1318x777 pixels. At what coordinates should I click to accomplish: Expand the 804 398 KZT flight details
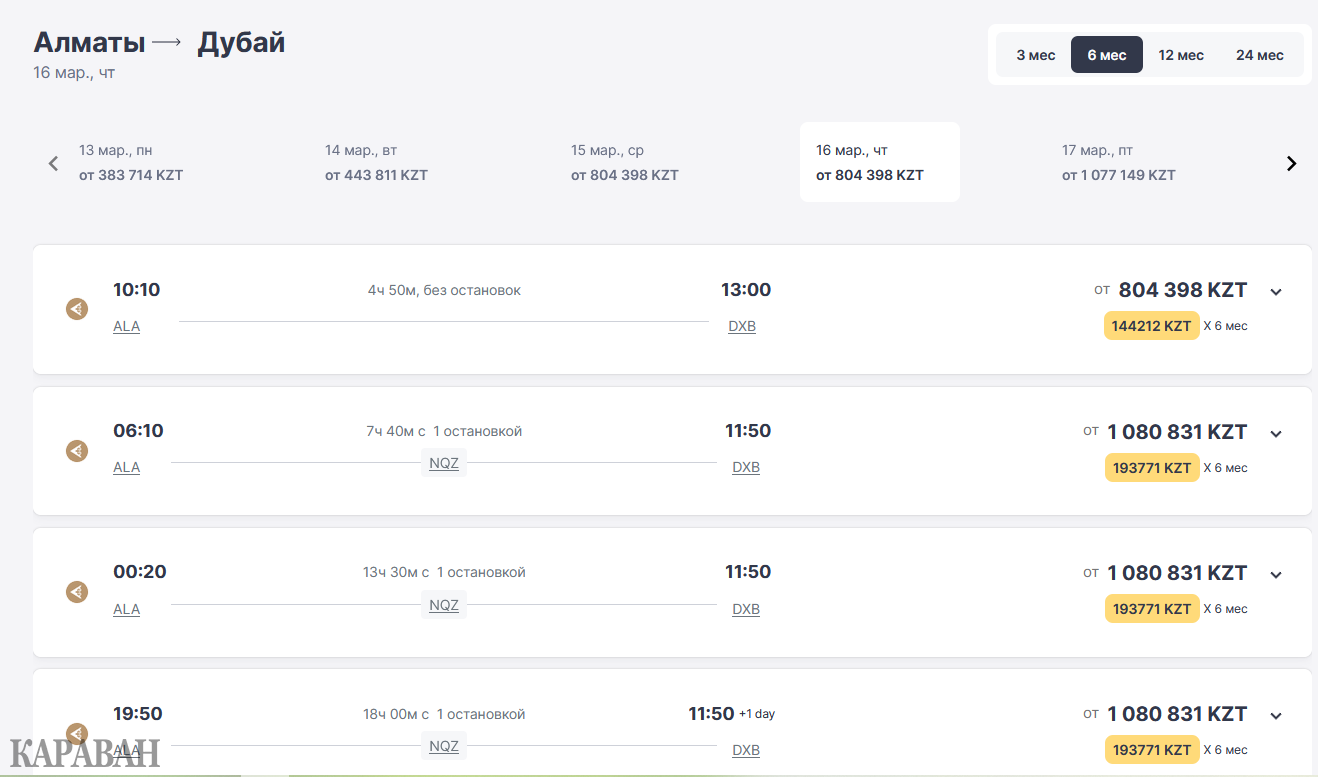click(x=1275, y=292)
